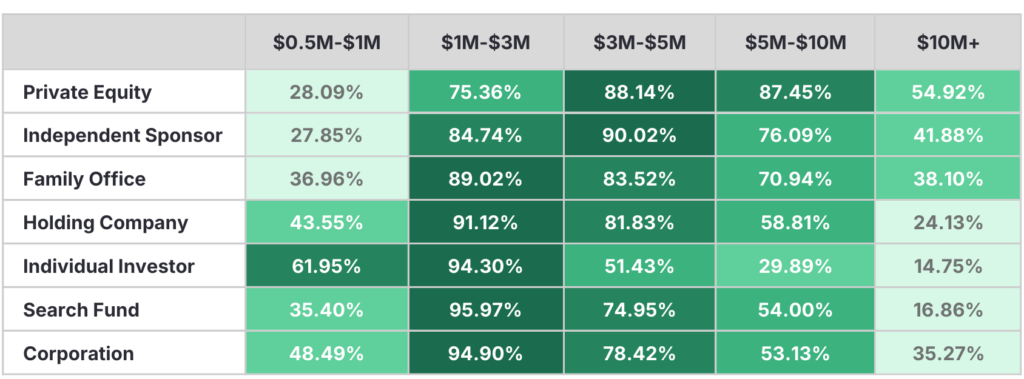Click the 90.02% Independent Sponsor cell
This screenshot has width=1024, height=379.
coord(639,135)
